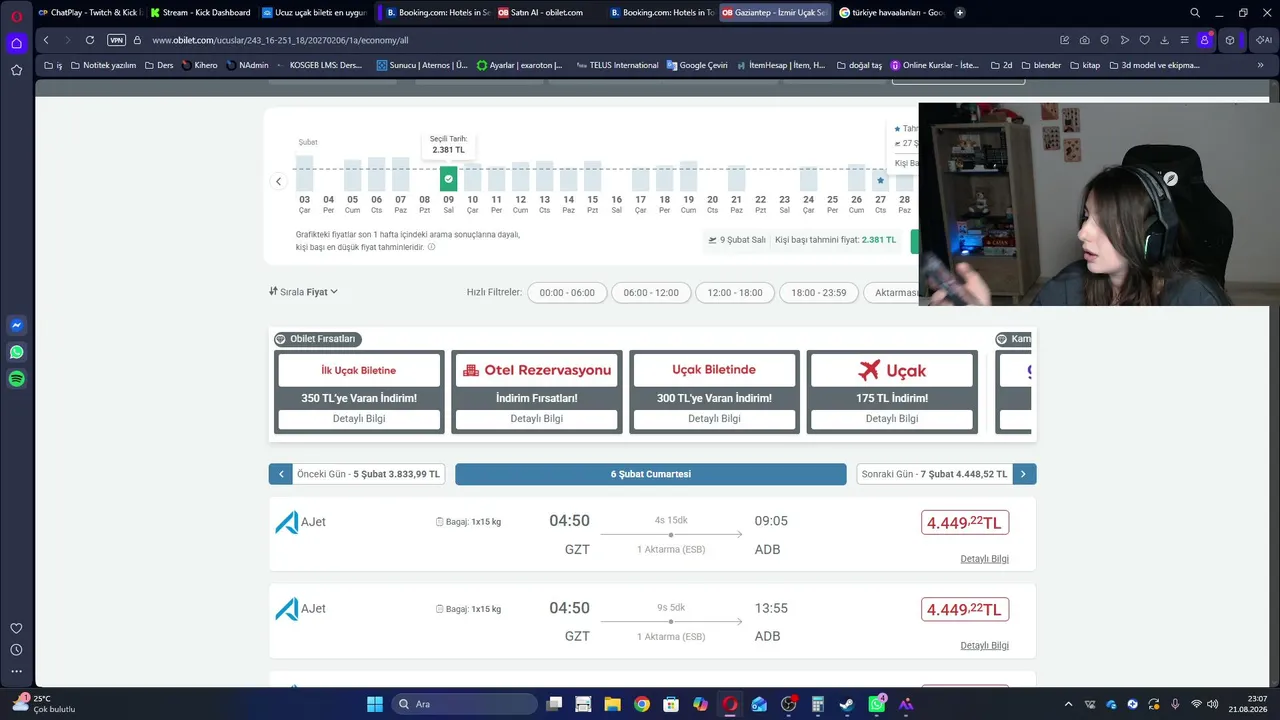The width and height of the screenshot is (1280, 720).
Task: Select the starred 27 Cts date bar
Action: click(x=880, y=183)
